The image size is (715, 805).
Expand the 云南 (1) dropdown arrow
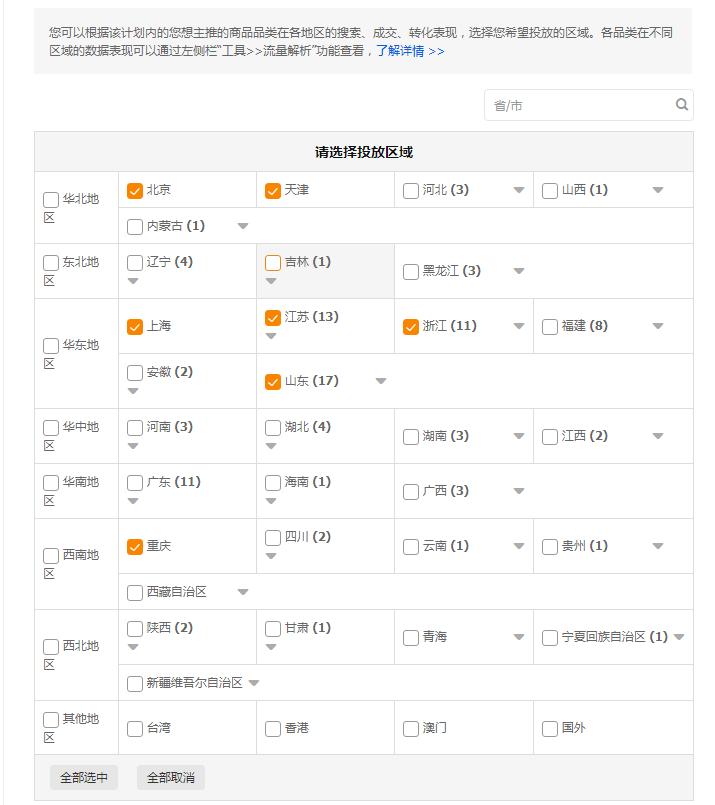(x=519, y=546)
